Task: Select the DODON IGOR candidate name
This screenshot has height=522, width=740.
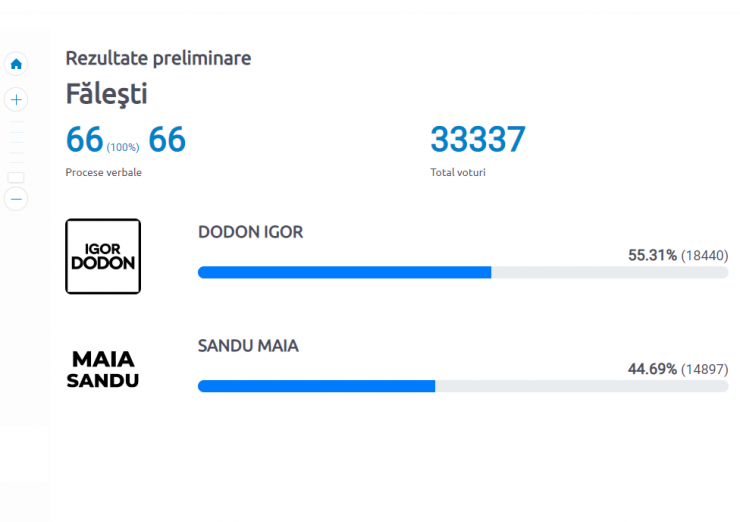Action: 251,232
